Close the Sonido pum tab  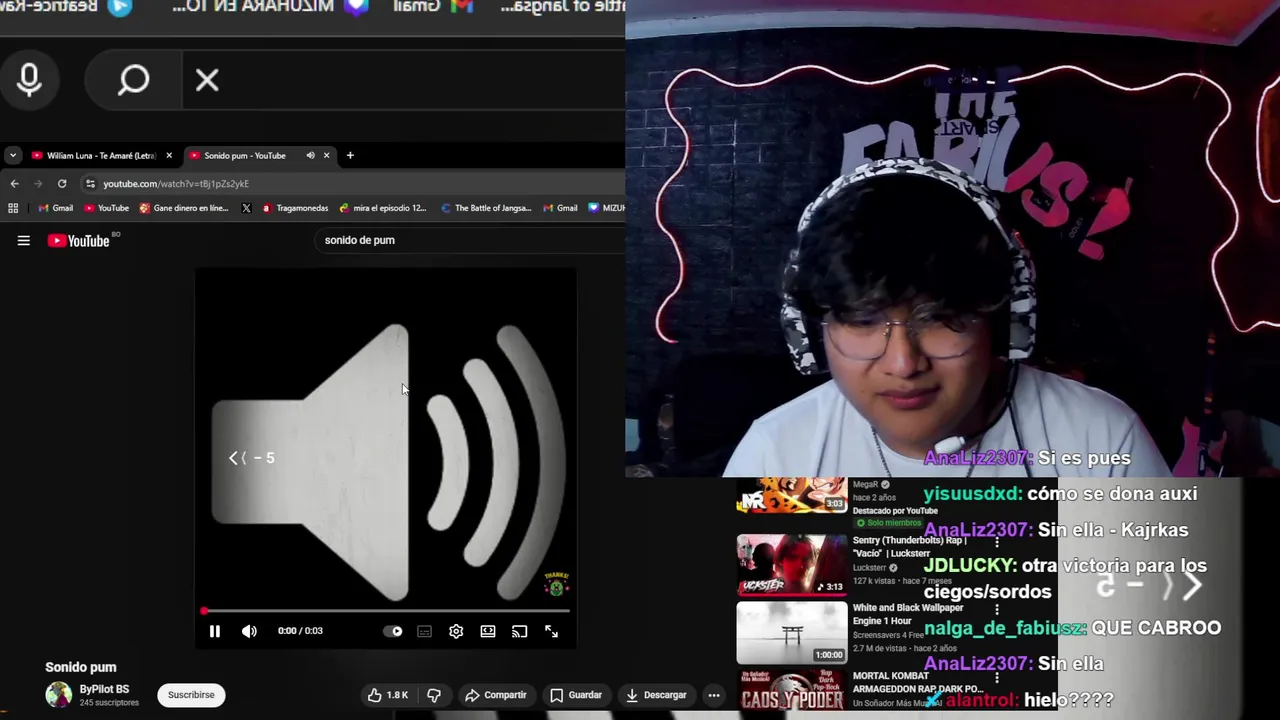(326, 156)
